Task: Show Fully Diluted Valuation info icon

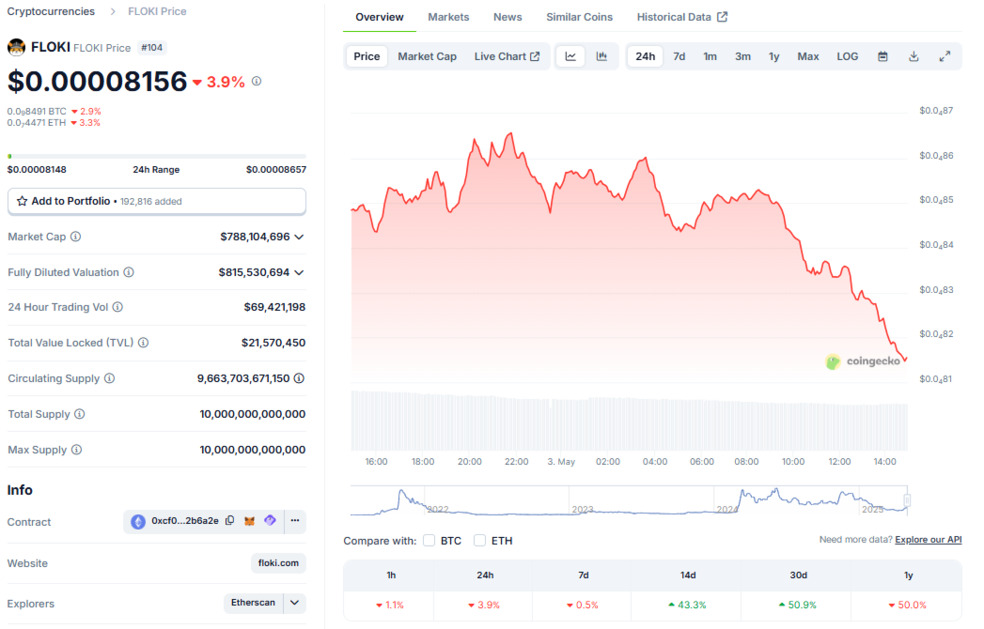Action: pyautogui.click(x=129, y=272)
